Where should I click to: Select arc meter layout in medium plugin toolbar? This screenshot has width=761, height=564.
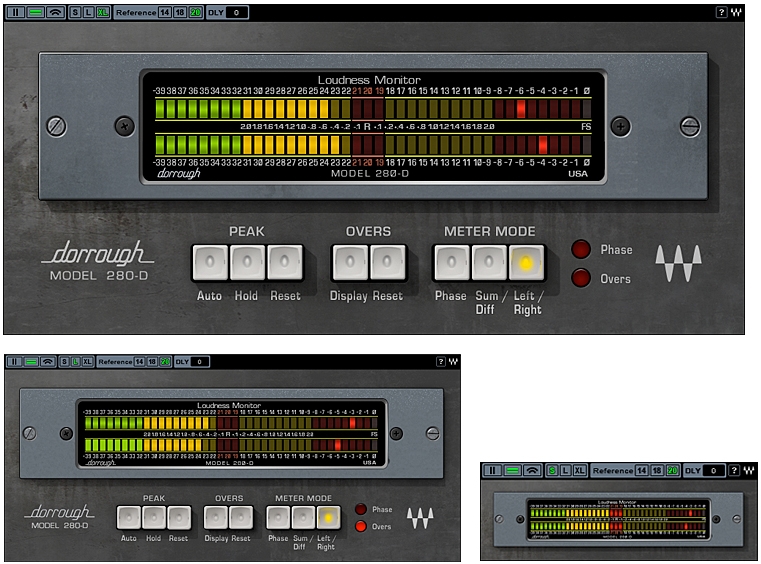[x=48, y=362]
